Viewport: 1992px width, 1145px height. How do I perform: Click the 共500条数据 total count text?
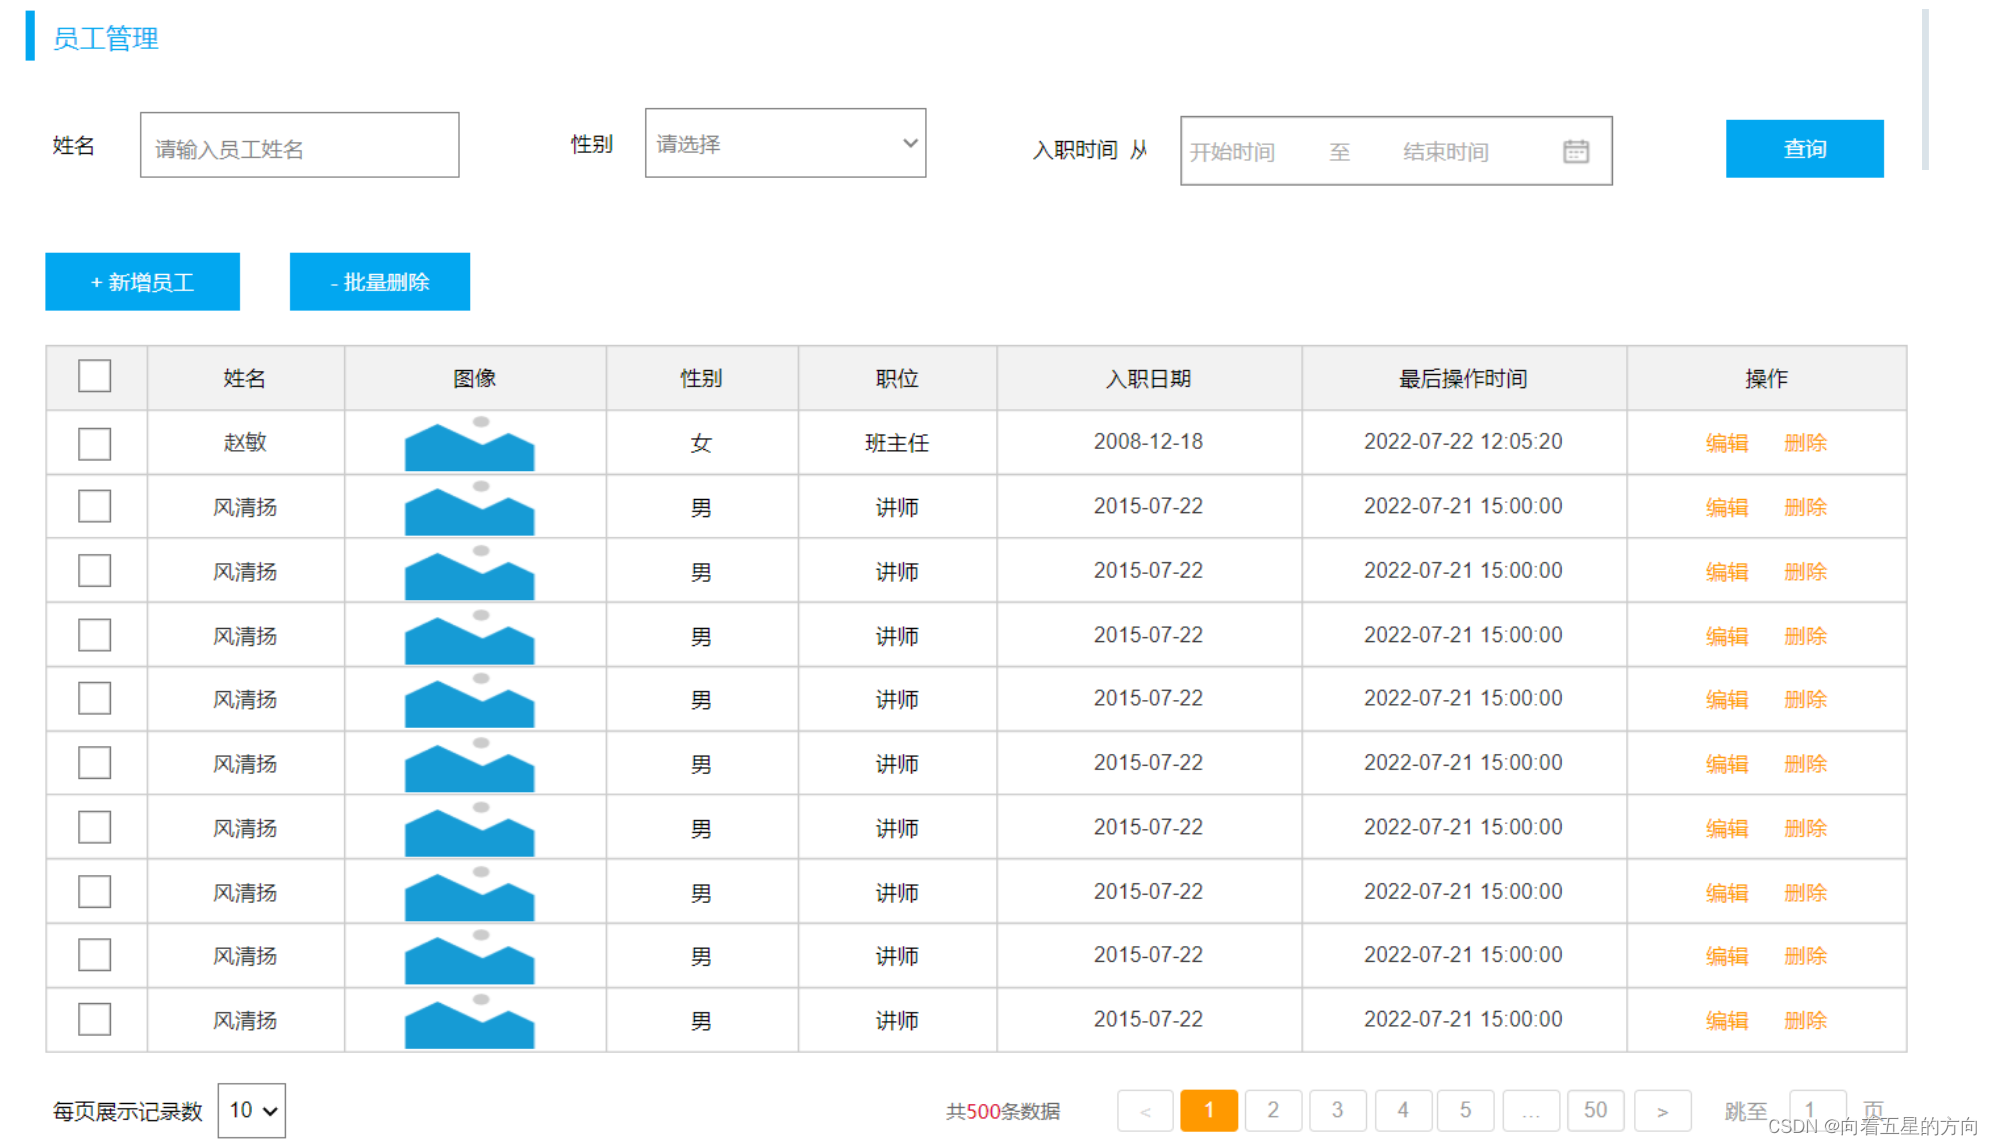tap(1003, 1111)
